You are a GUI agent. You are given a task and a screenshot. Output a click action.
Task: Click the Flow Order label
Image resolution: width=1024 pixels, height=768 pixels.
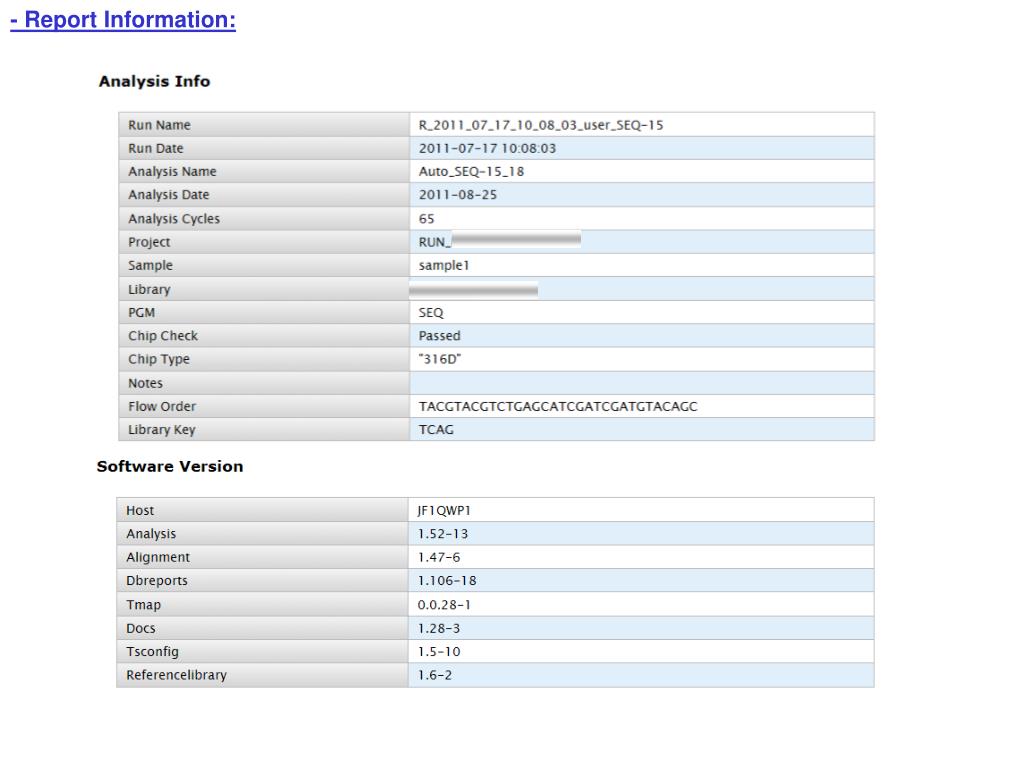pos(162,406)
